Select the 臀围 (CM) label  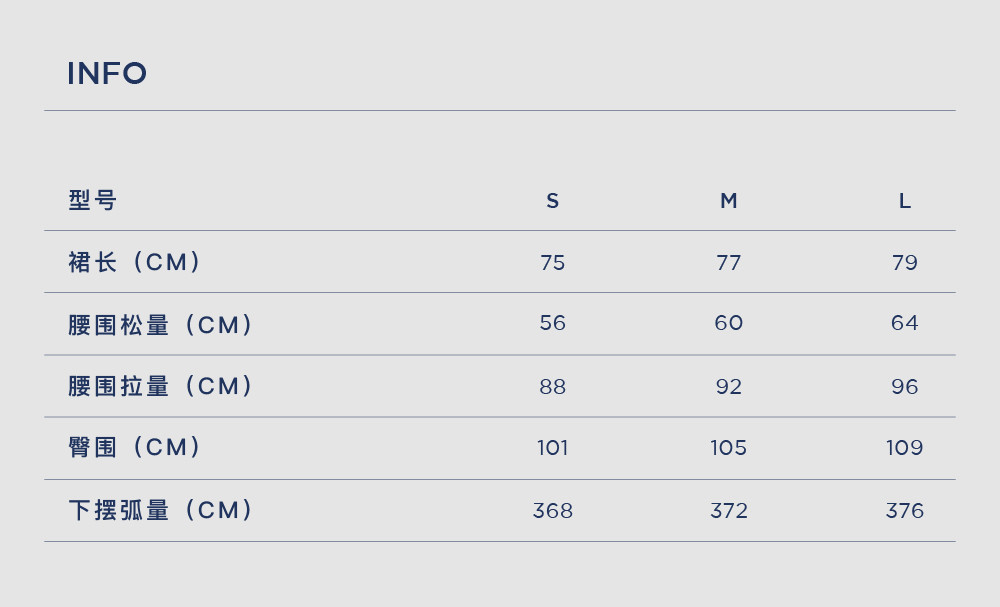135,447
